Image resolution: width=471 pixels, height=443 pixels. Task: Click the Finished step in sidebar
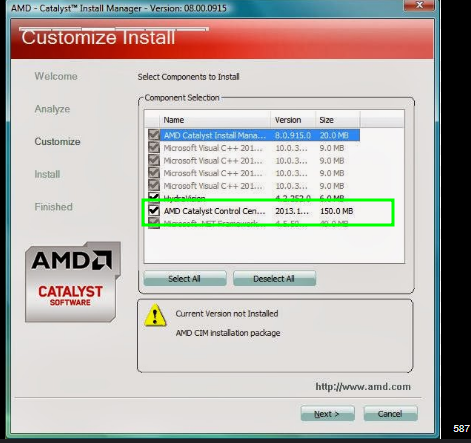coord(53,207)
